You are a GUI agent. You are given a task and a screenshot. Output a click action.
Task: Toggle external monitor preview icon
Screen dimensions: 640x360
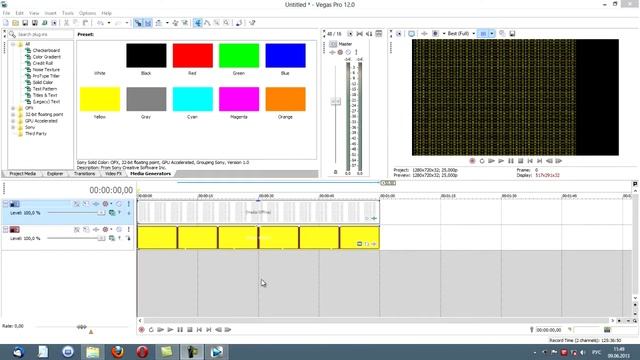[x=411, y=33]
